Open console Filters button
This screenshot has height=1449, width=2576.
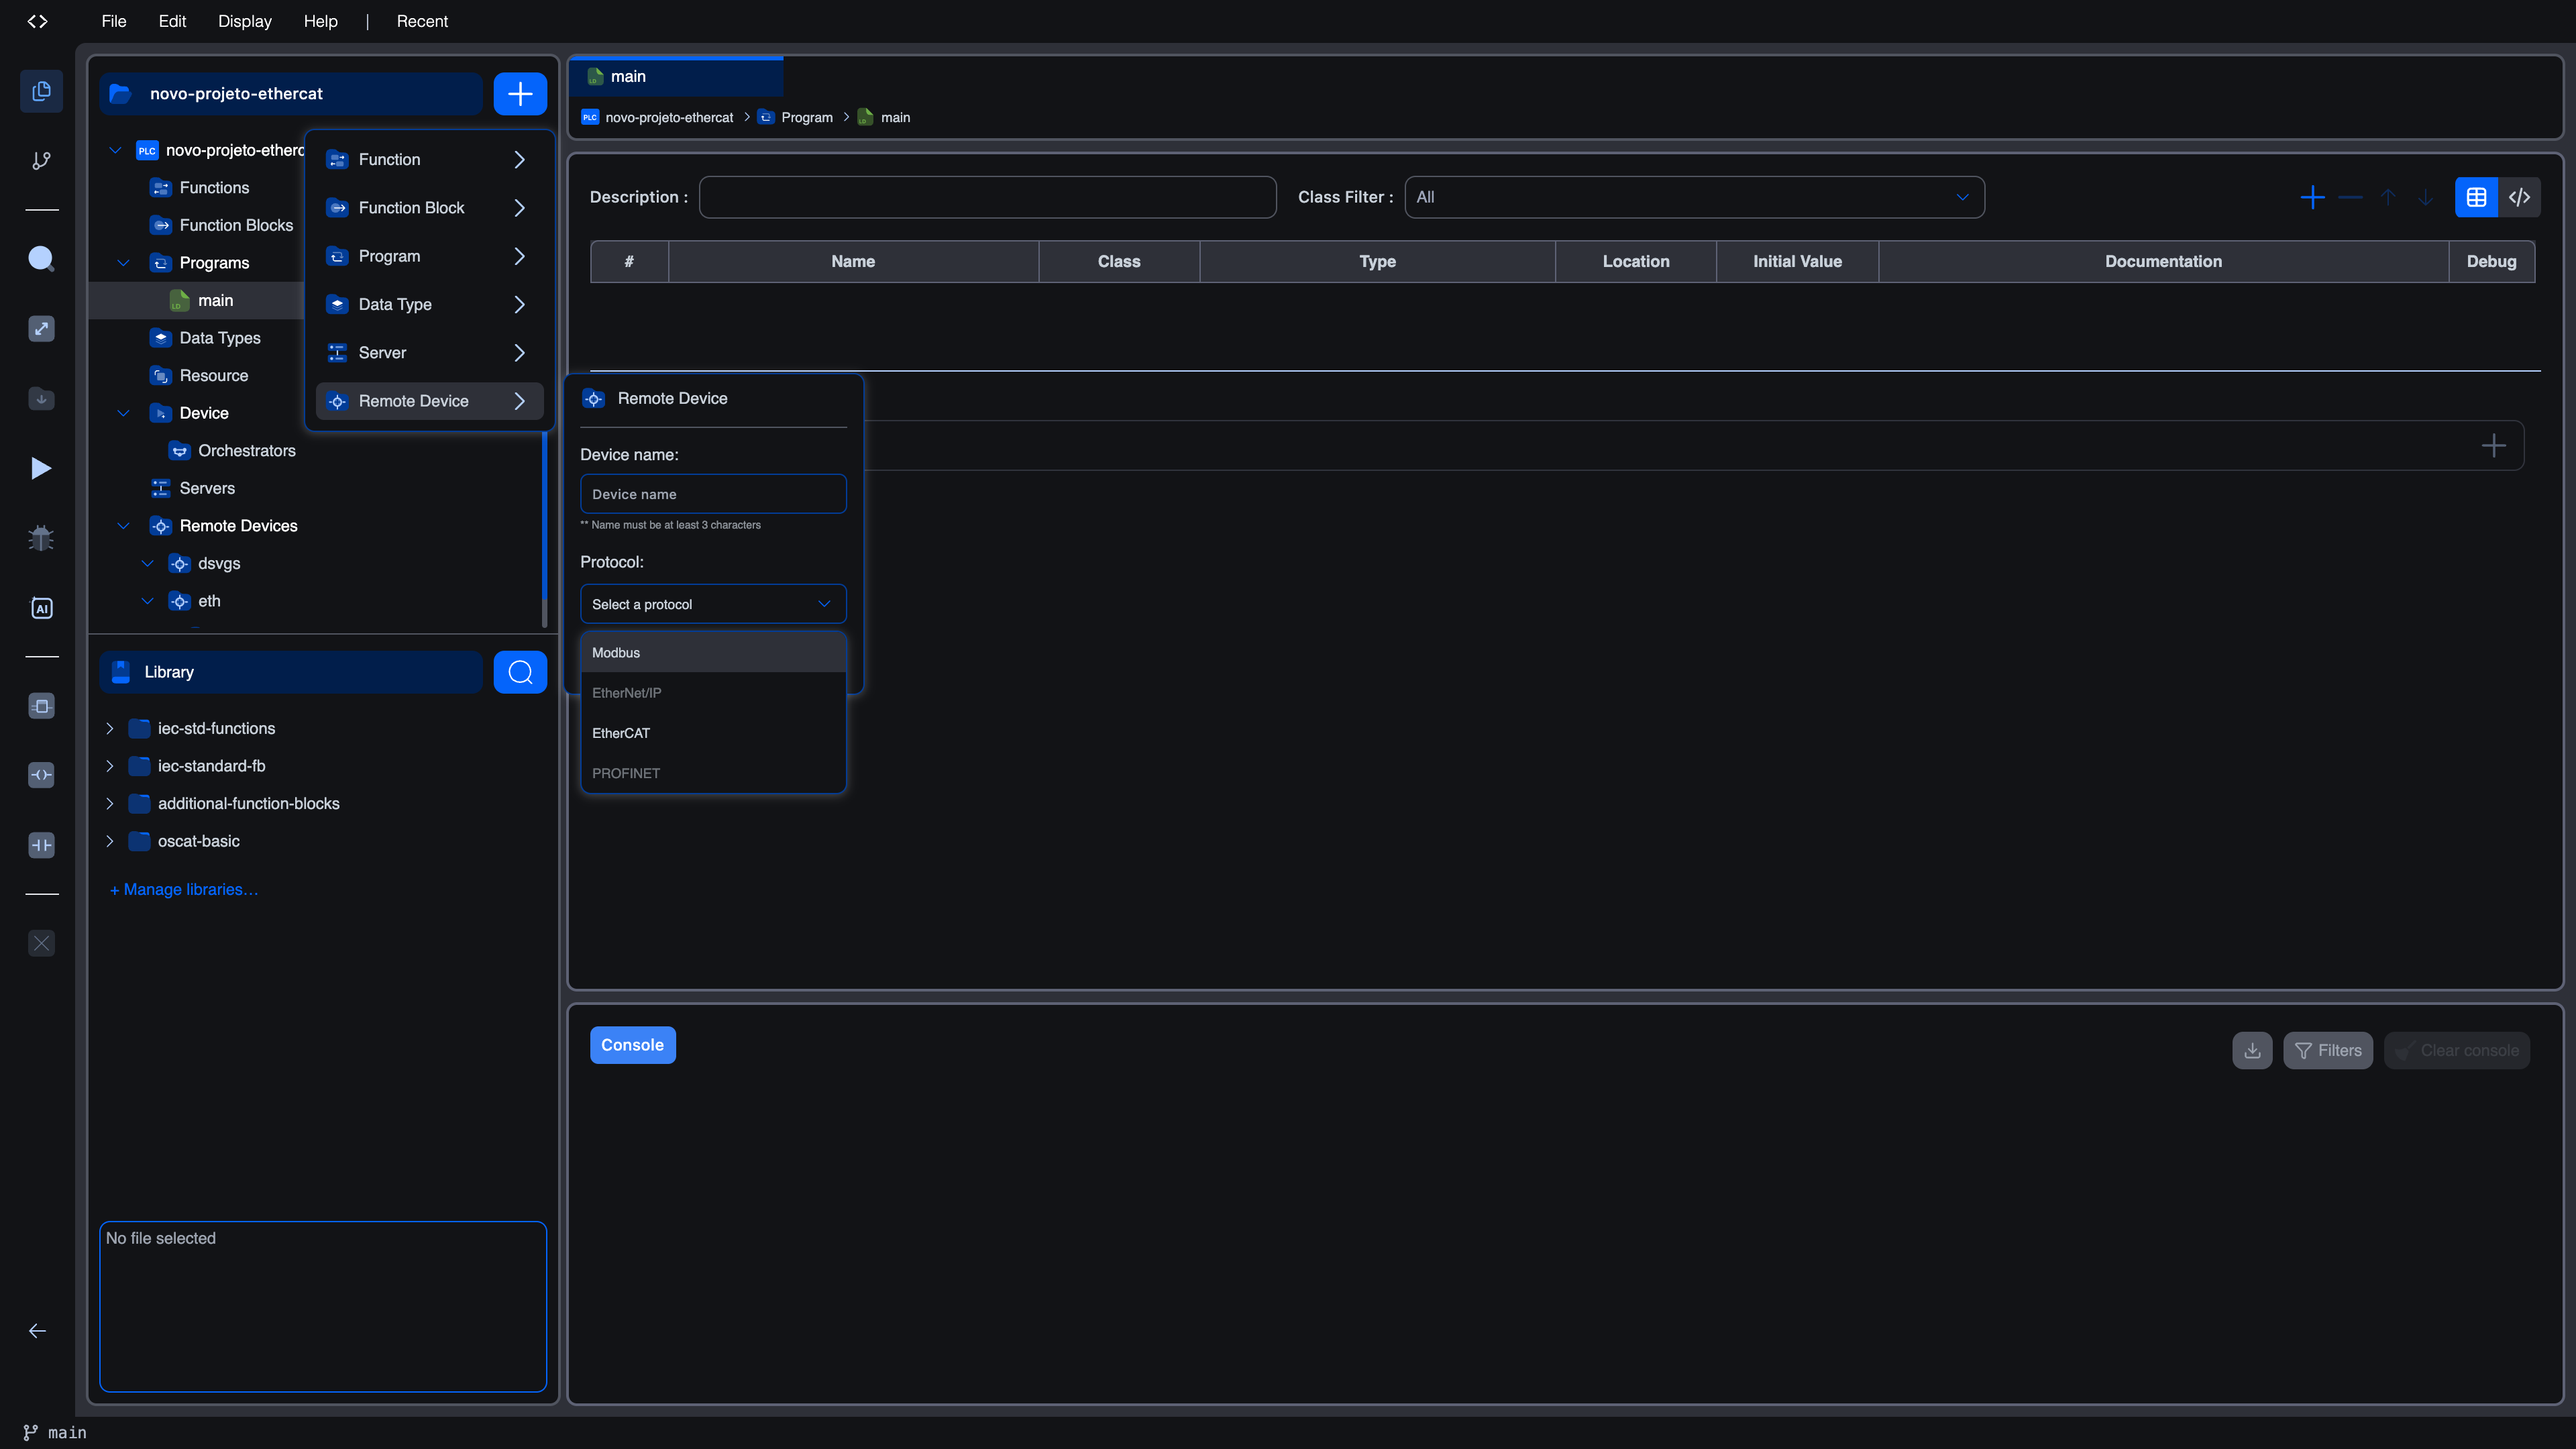coord(2328,1050)
